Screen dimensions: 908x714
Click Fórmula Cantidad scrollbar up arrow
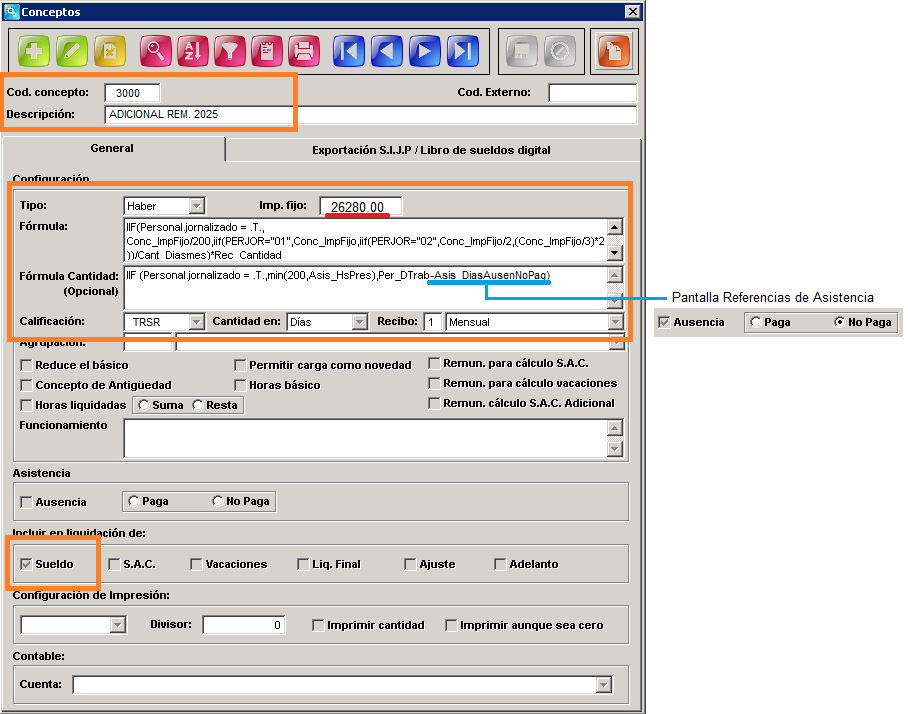coord(615,274)
